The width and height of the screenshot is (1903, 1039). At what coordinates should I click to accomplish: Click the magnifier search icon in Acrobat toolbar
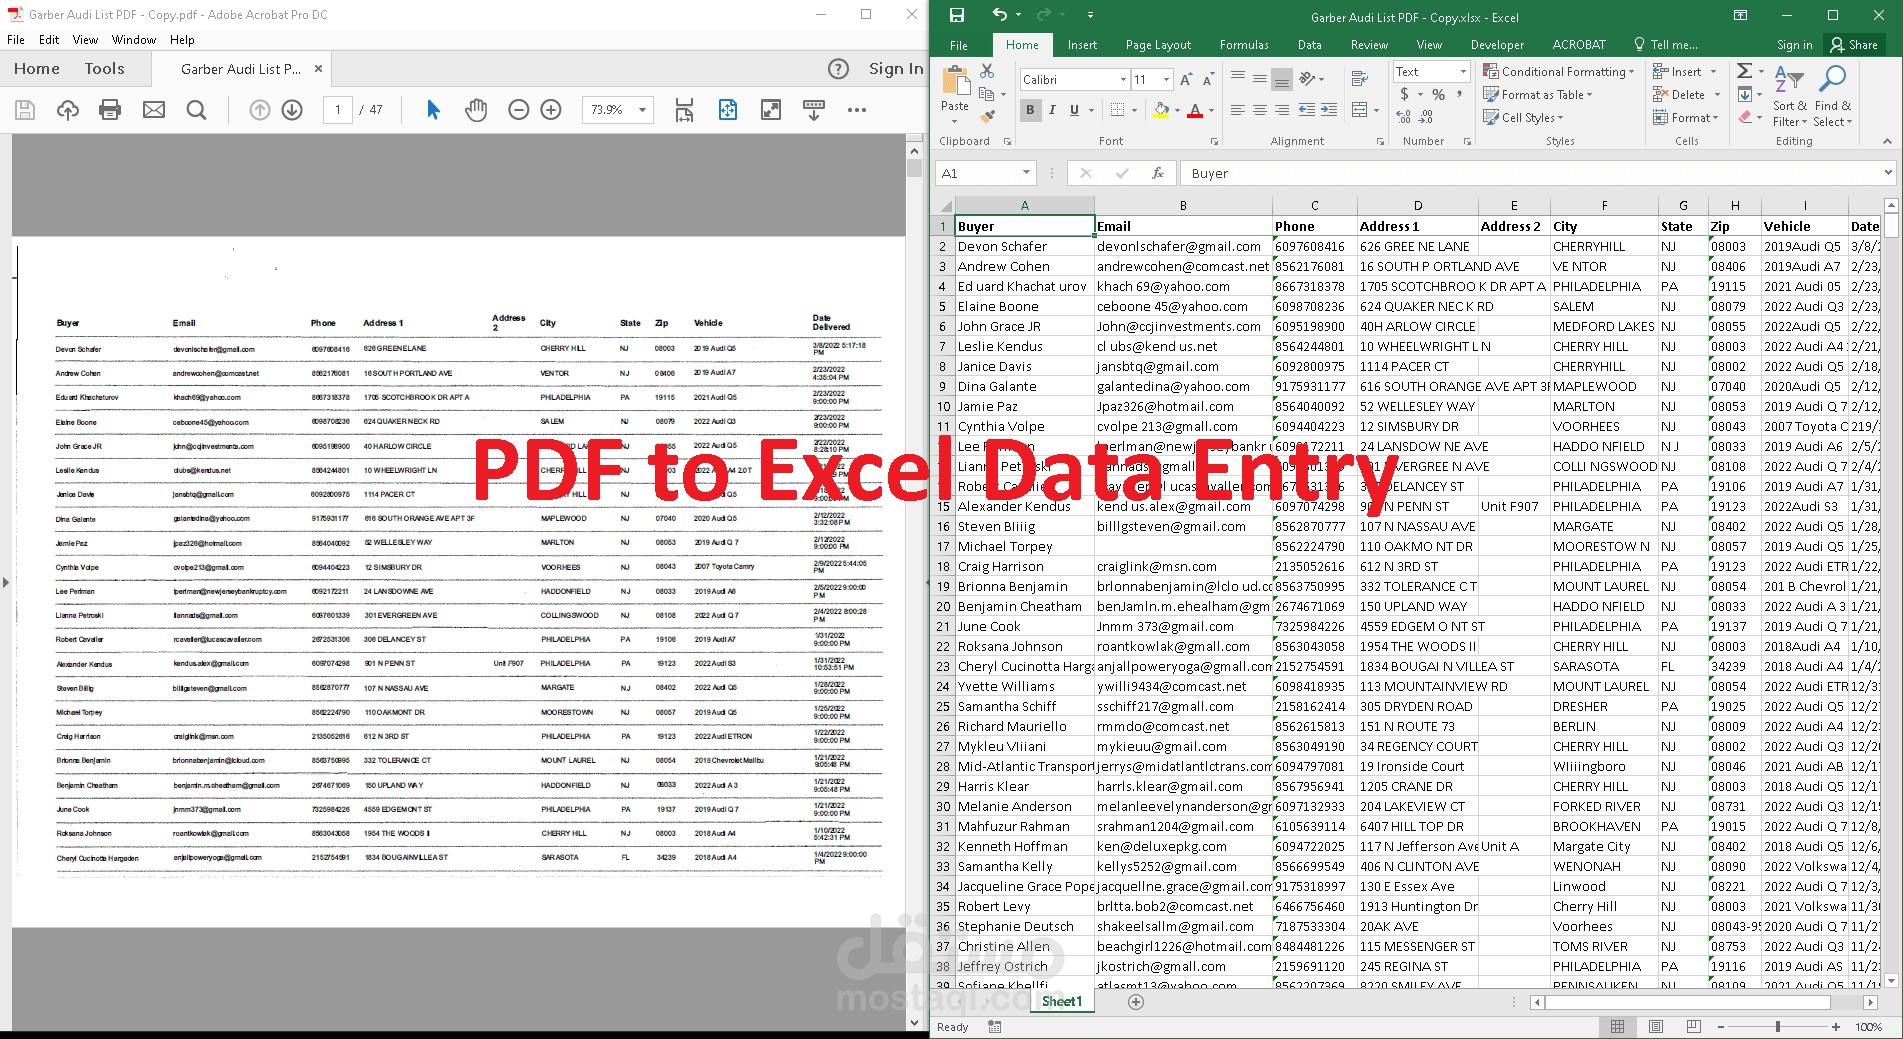[x=197, y=110]
